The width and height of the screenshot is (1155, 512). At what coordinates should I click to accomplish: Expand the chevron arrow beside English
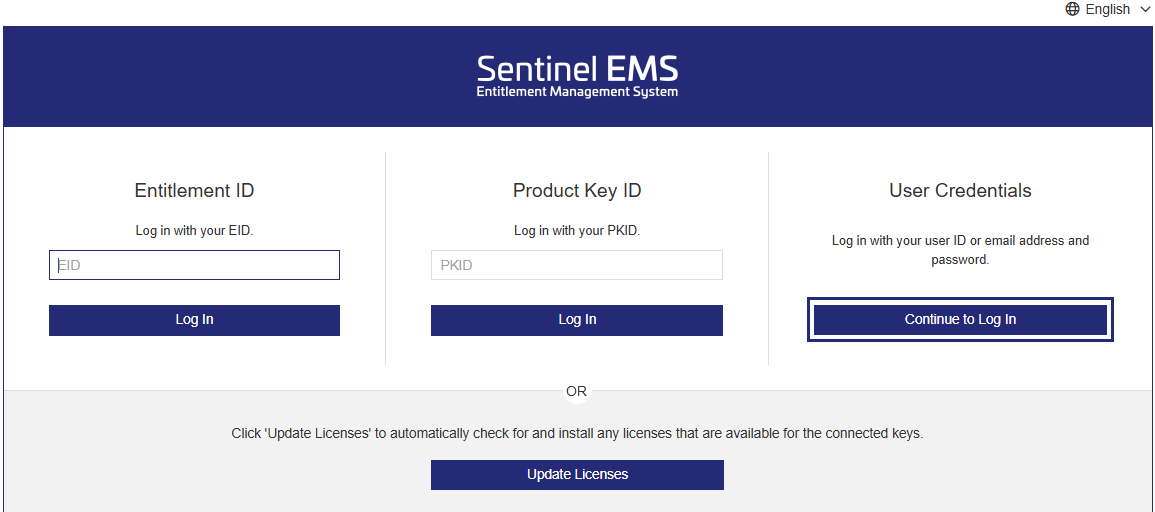pyautogui.click(x=1145, y=9)
